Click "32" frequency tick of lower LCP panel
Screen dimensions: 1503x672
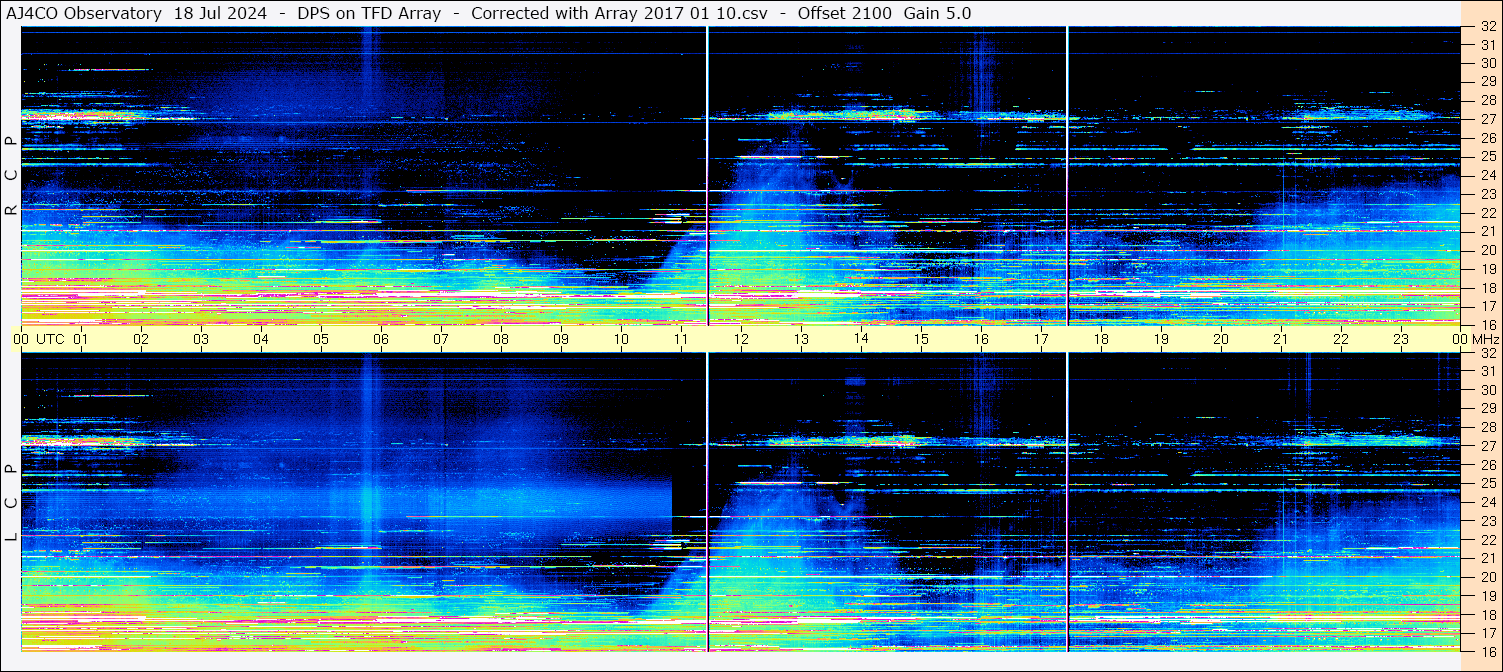(1487, 353)
